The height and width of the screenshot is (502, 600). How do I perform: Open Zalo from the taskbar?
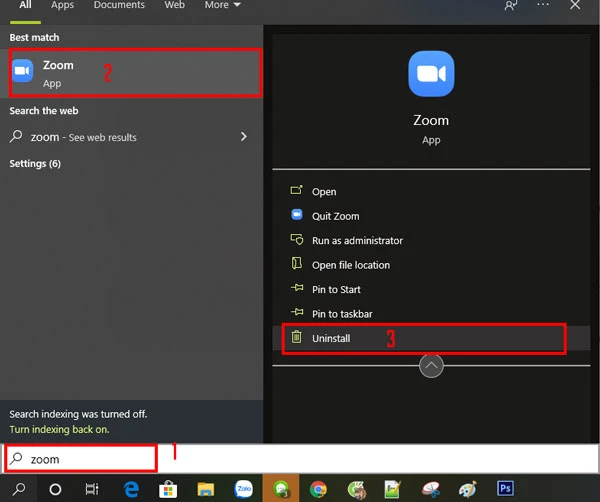click(243, 489)
